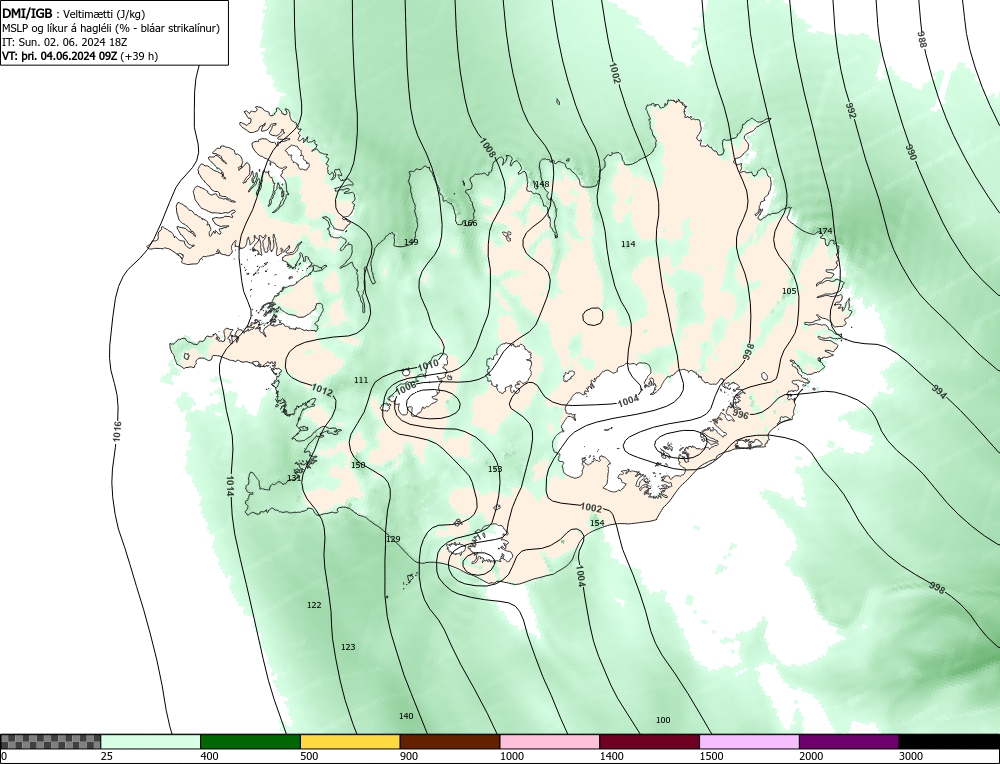Click the value 129 off the southwest coast
This screenshot has width=1000, height=764.
(393, 539)
